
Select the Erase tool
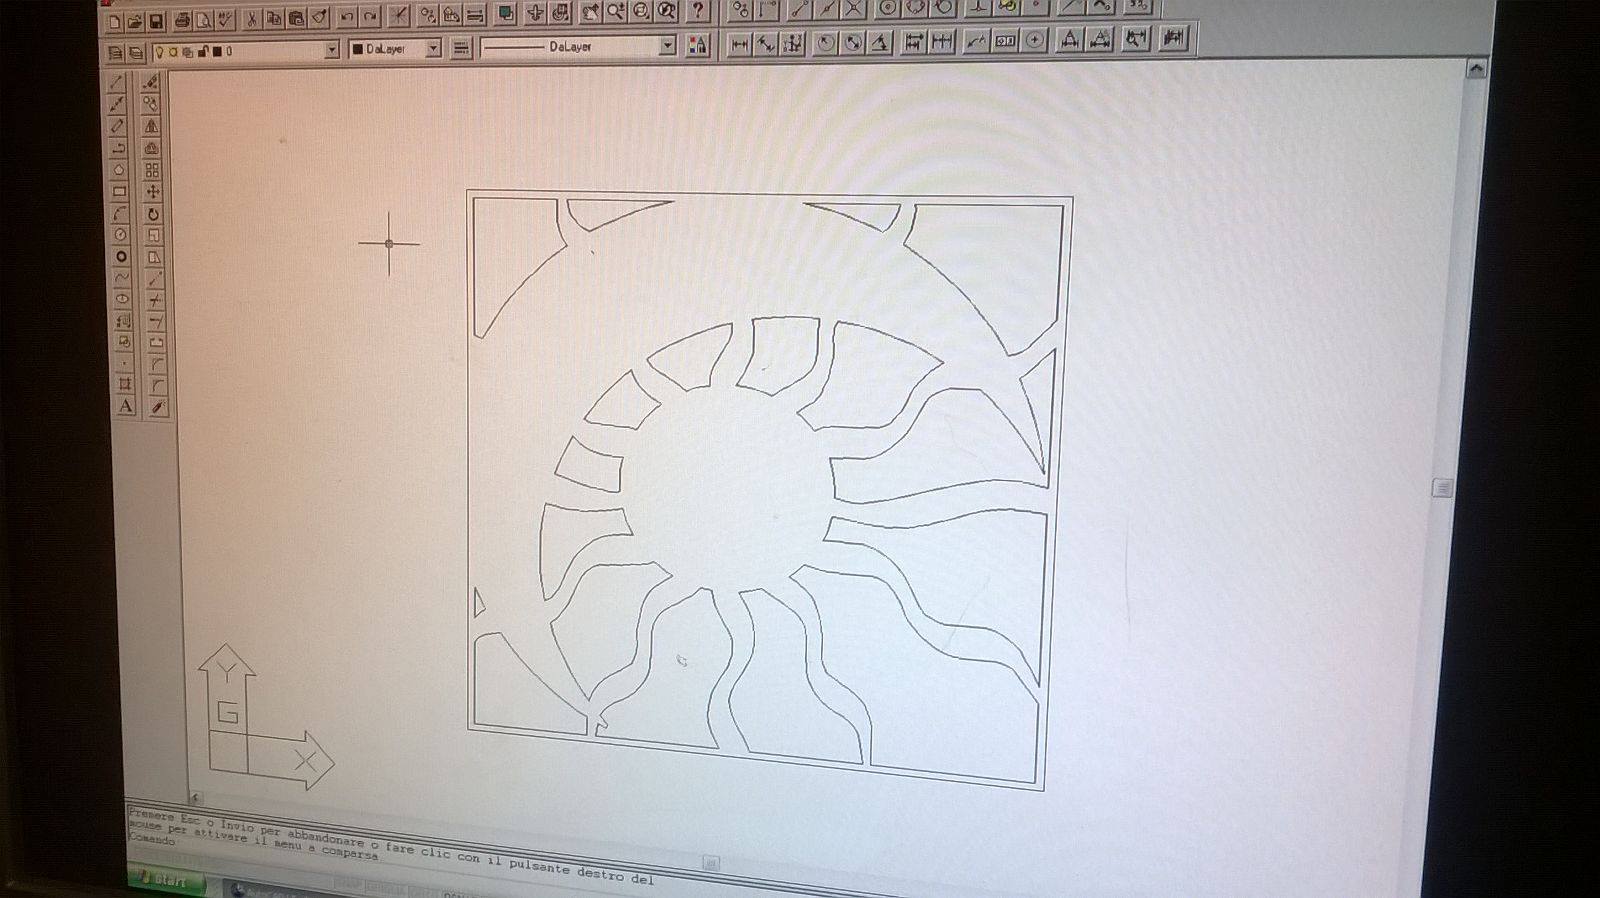coord(151,82)
